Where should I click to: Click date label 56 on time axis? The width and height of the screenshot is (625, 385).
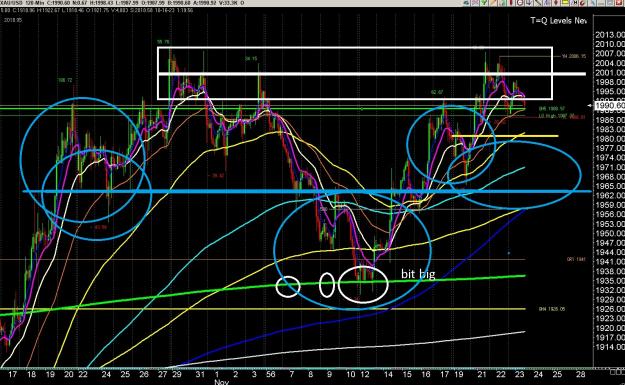tap(271, 374)
